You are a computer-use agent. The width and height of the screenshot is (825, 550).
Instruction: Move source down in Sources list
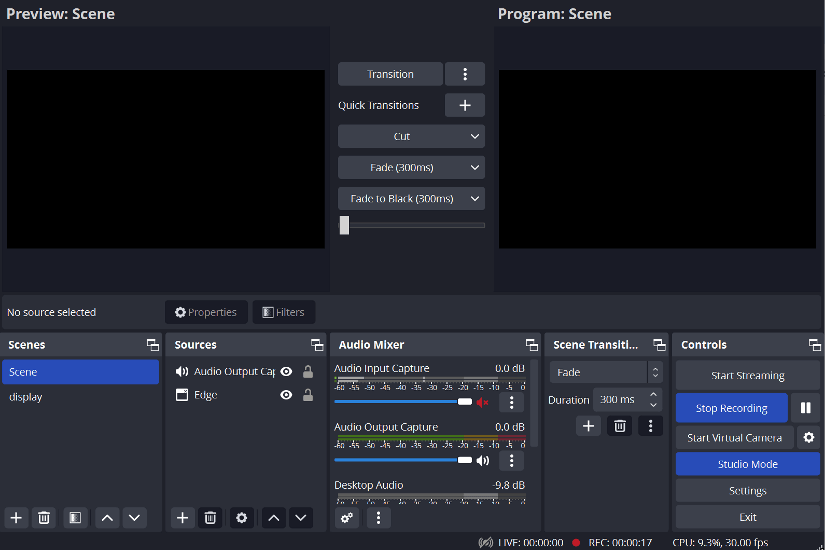coord(300,518)
